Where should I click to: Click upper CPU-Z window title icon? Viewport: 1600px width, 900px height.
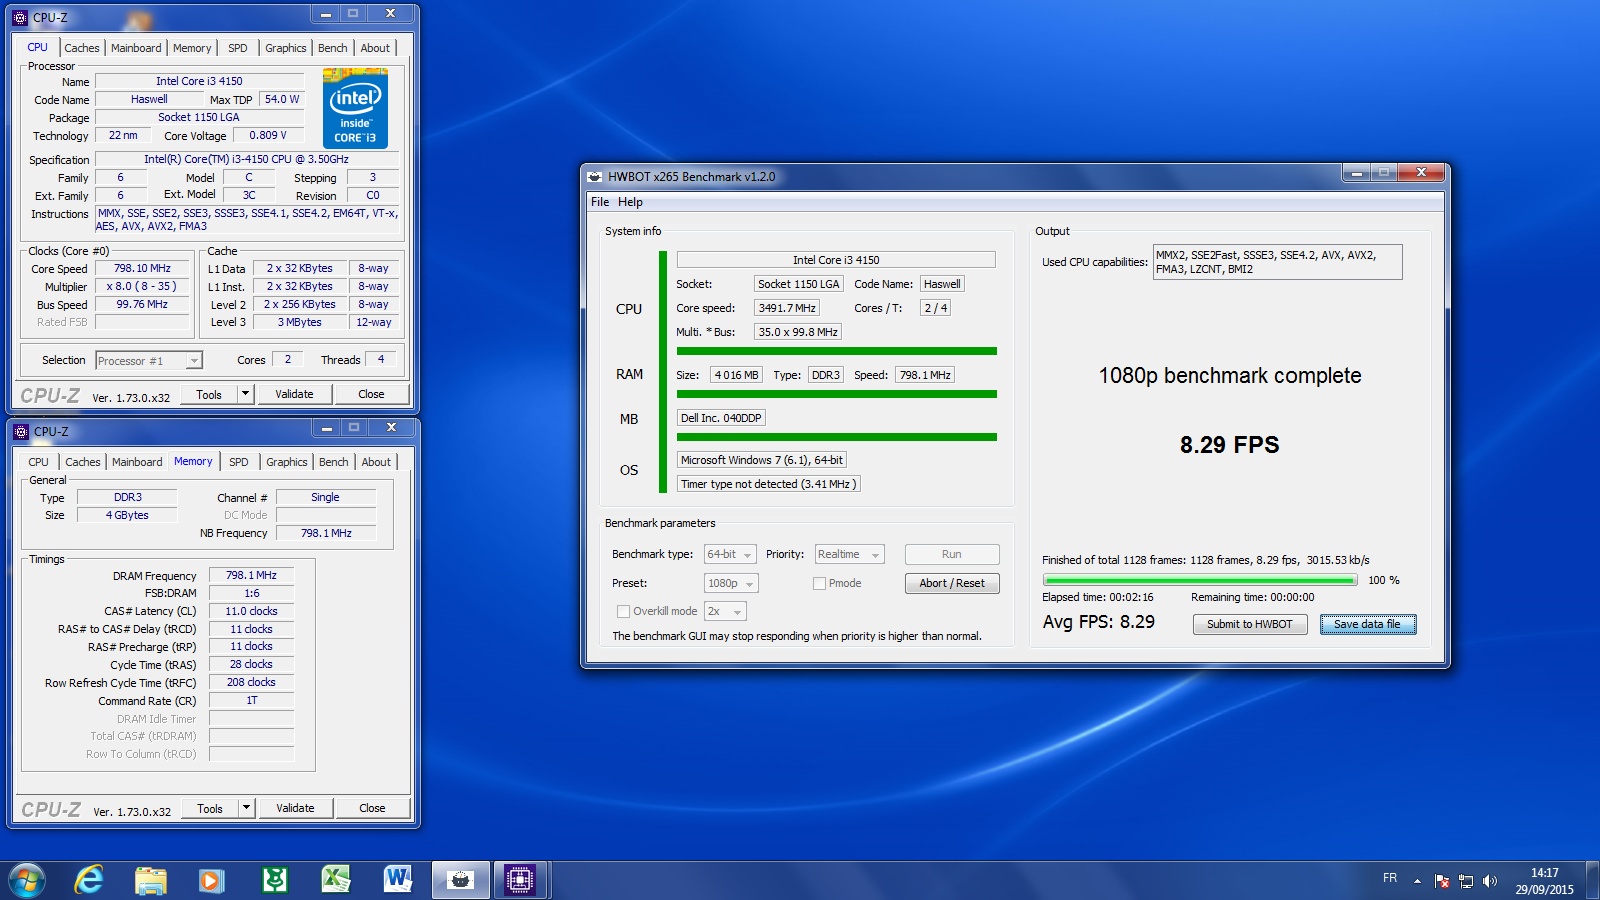(21, 18)
